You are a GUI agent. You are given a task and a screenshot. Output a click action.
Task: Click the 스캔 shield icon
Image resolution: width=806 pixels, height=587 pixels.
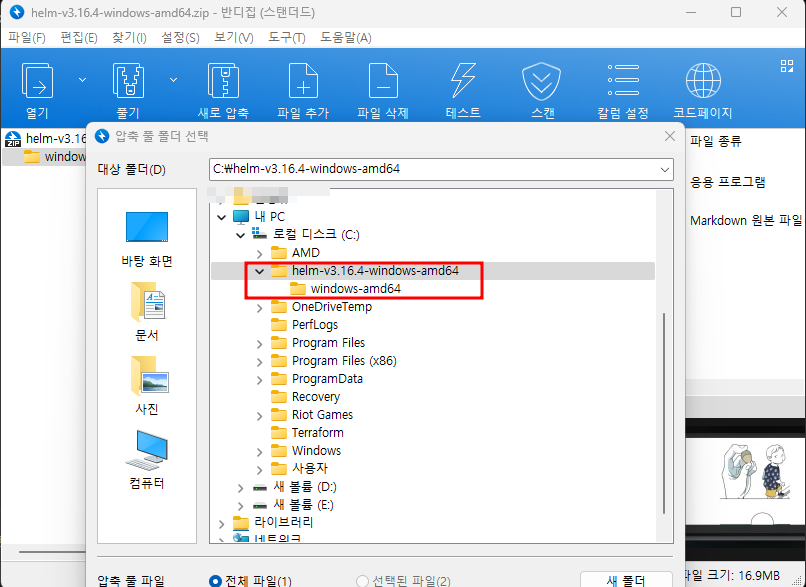541,81
